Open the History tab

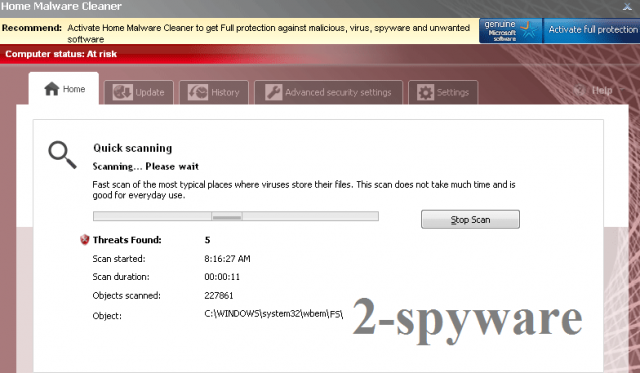tap(214, 92)
